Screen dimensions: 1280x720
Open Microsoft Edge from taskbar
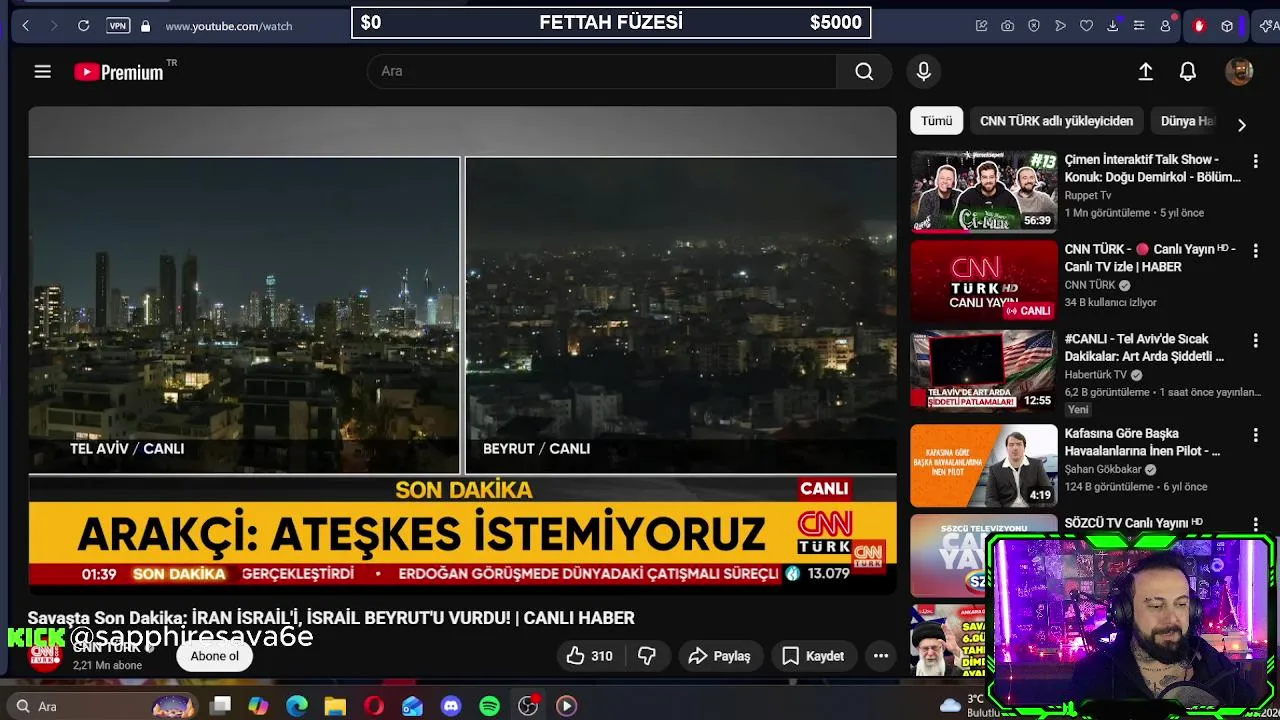click(297, 706)
